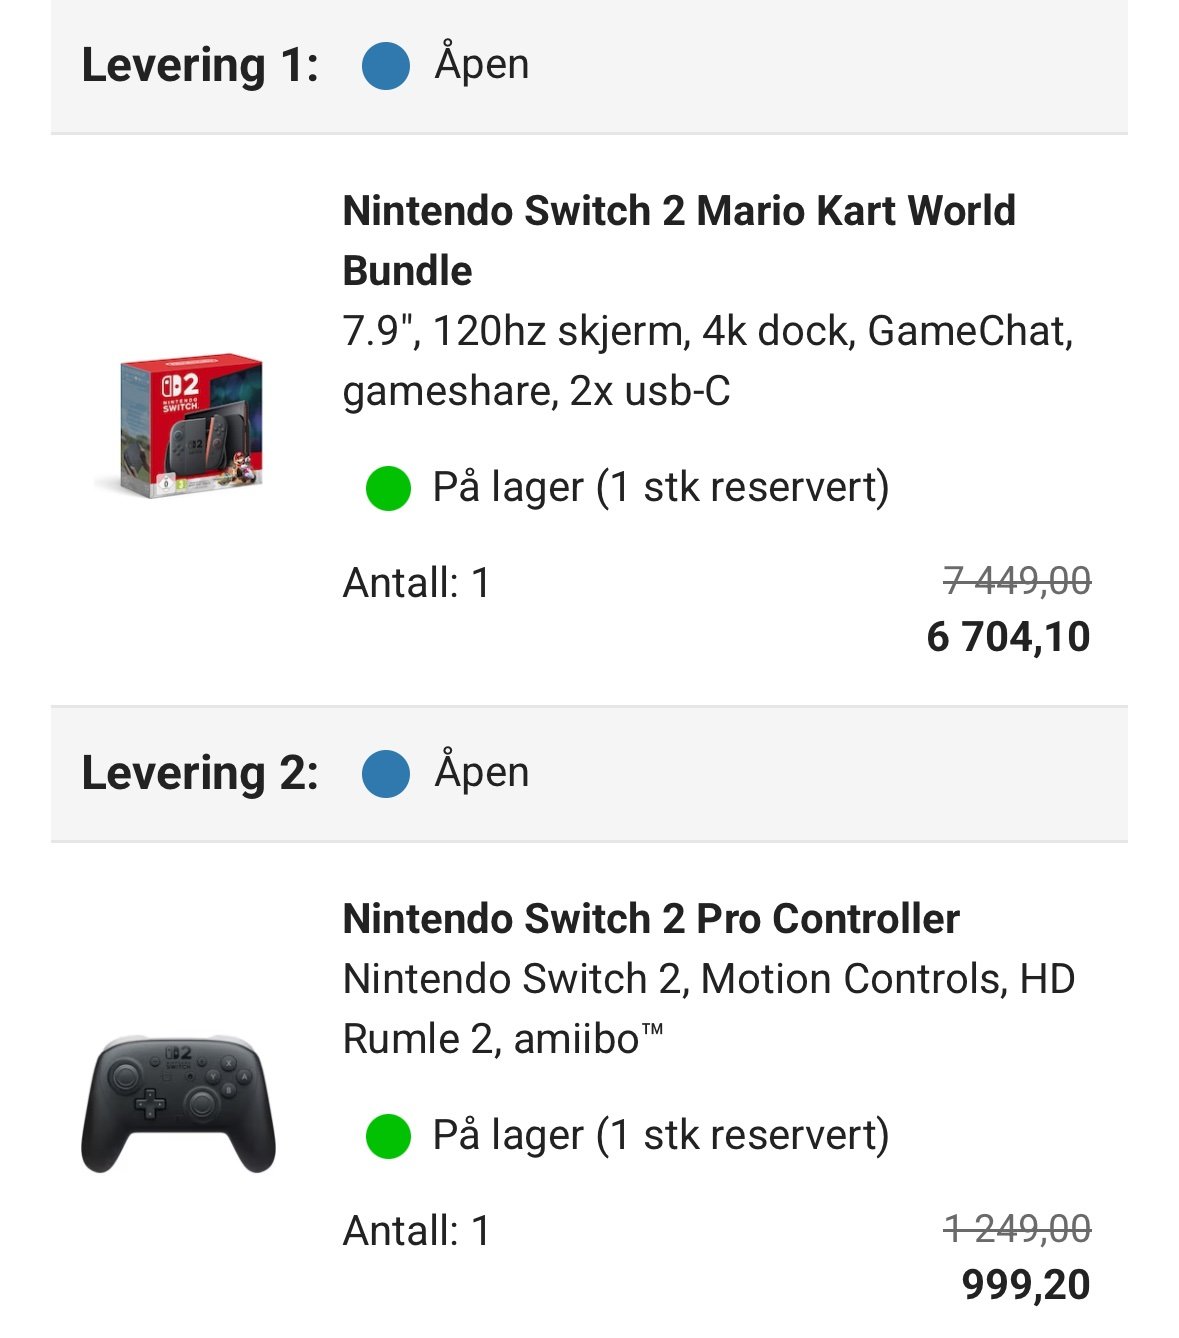Screen dimensions: 1179x1338
Task: Open the Pro Controller product image
Action: coord(178,1102)
